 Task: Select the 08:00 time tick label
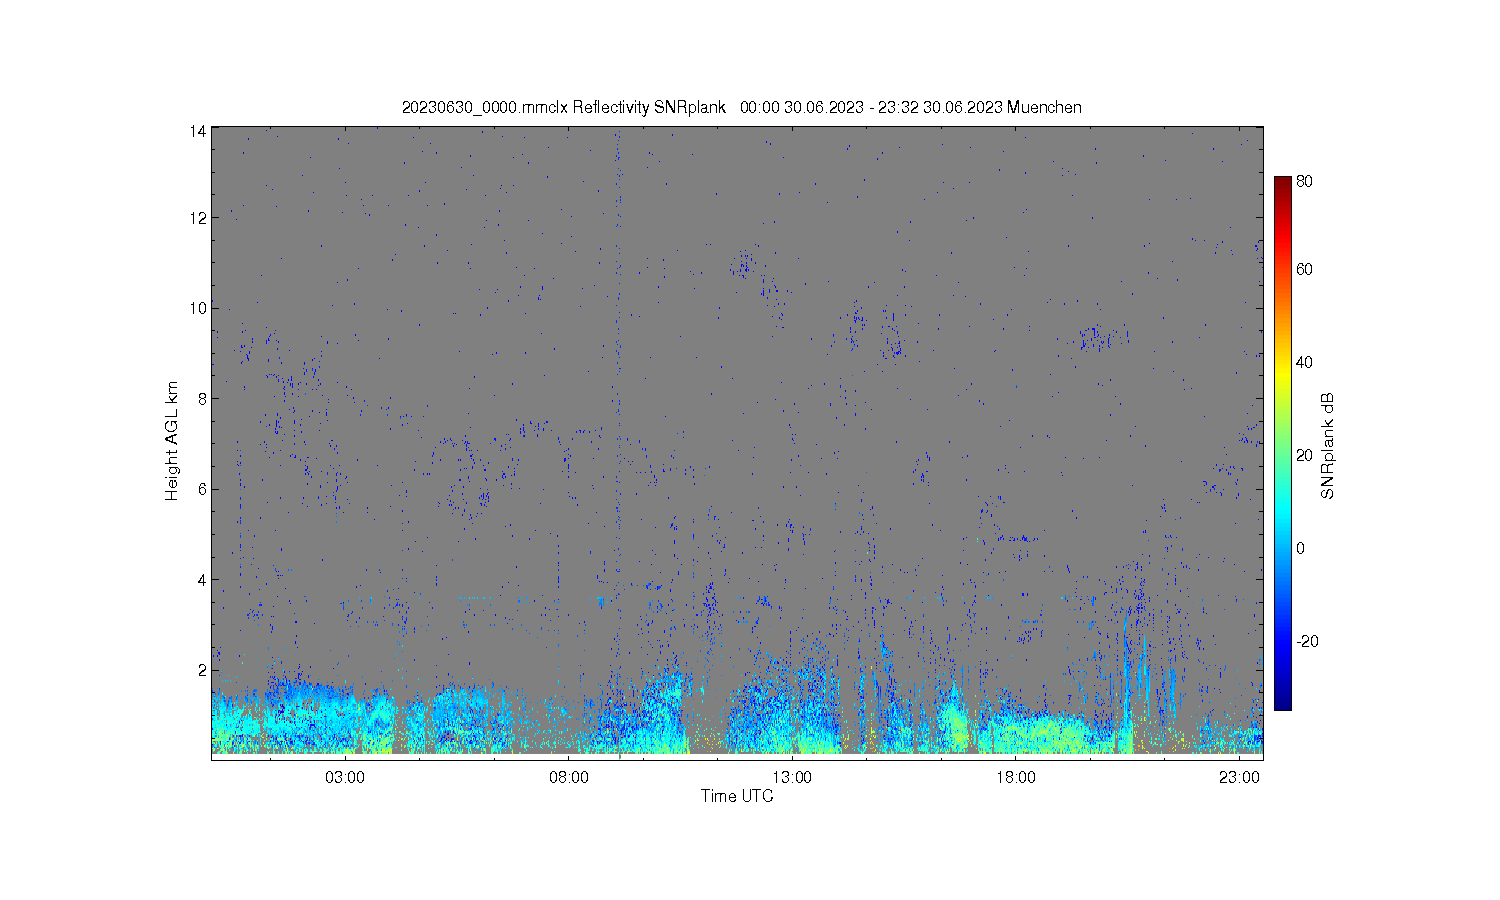(x=569, y=777)
